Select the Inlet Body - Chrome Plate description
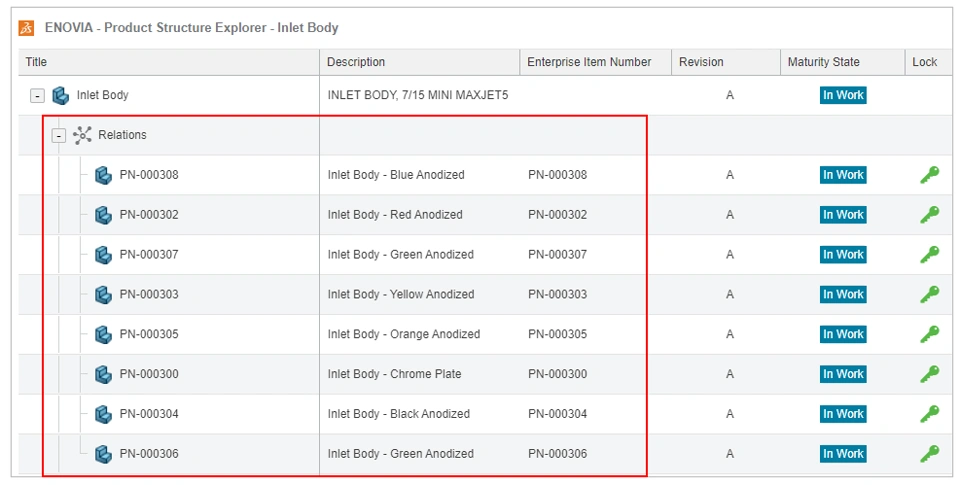 click(394, 374)
